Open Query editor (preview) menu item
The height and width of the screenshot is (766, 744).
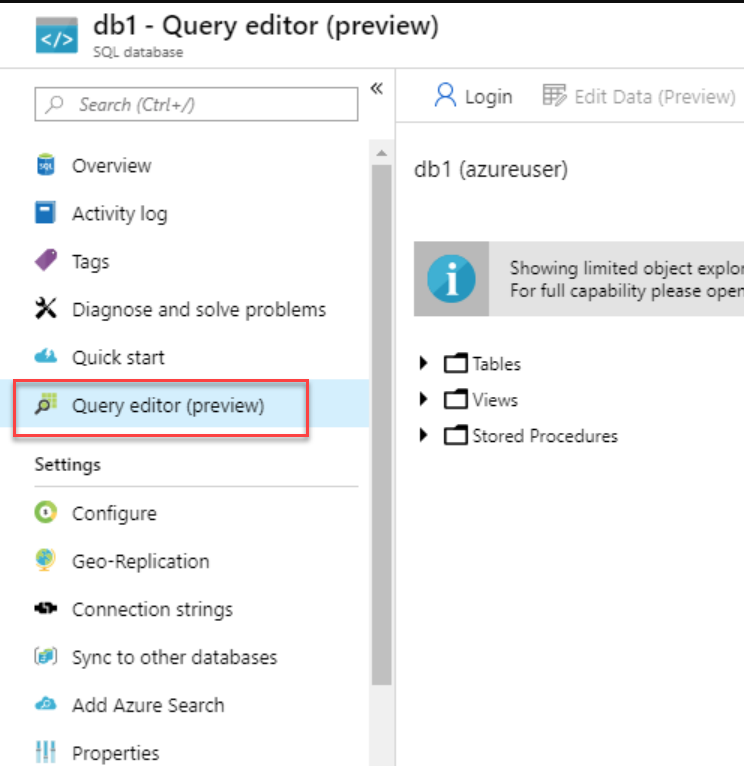(168, 406)
